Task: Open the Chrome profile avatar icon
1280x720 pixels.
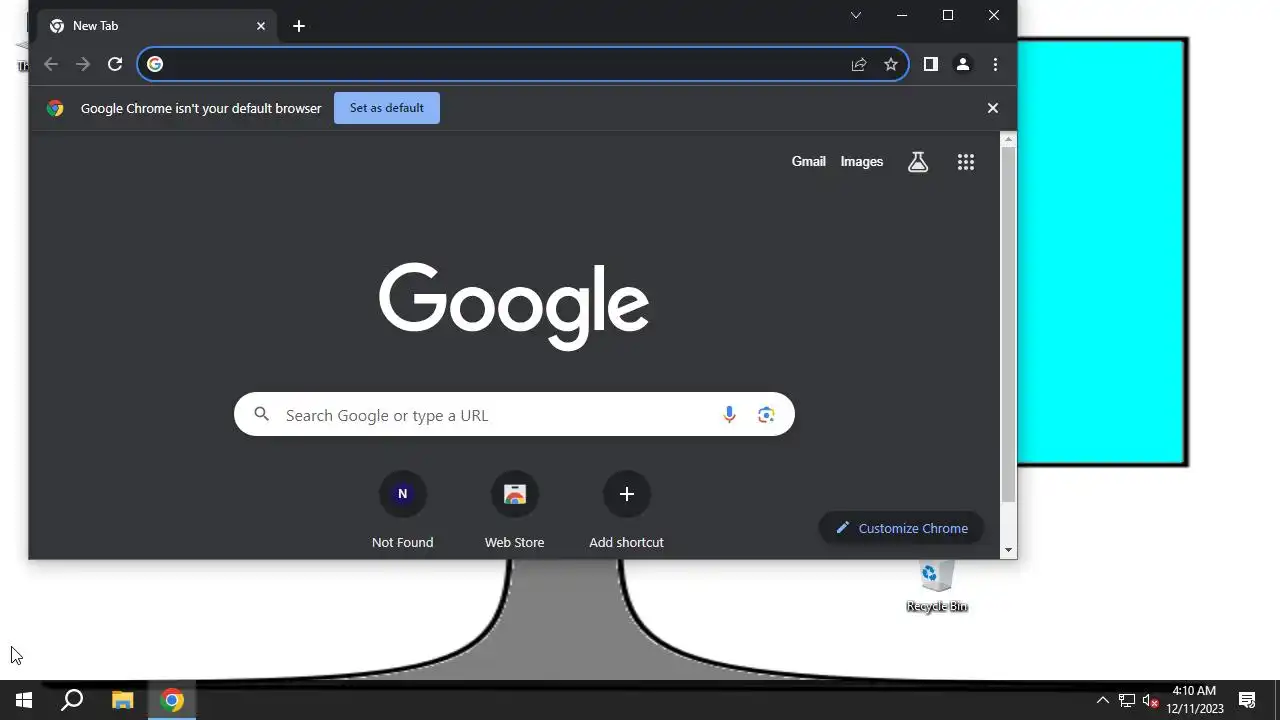Action: tap(963, 64)
